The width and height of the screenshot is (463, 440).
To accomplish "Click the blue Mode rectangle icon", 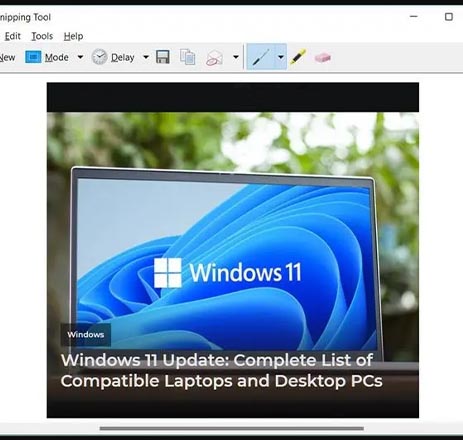I will [x=33, y=57].
